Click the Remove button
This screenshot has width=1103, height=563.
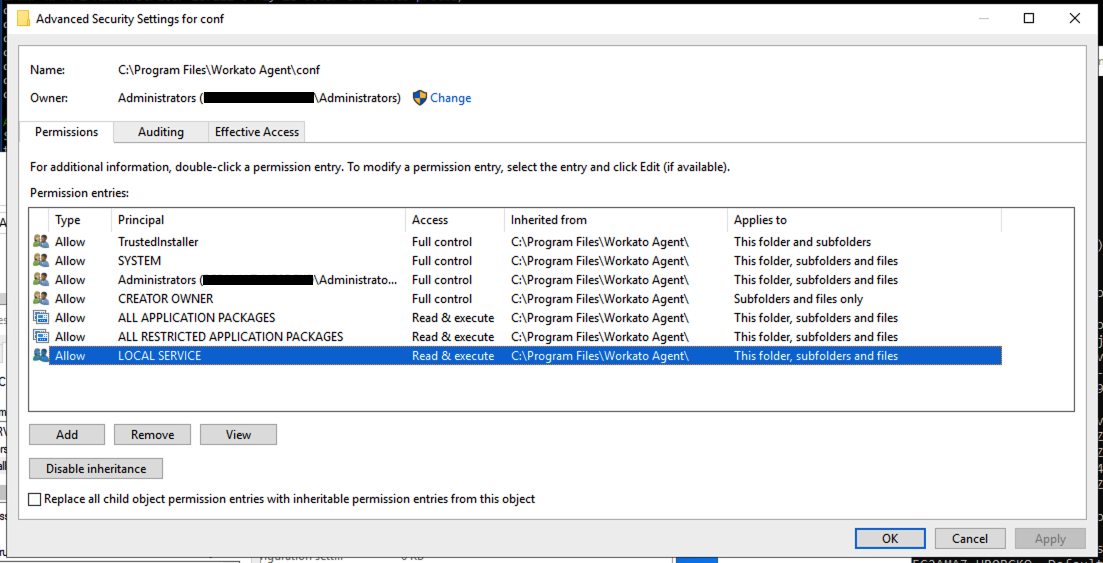[x=153, y=434]
